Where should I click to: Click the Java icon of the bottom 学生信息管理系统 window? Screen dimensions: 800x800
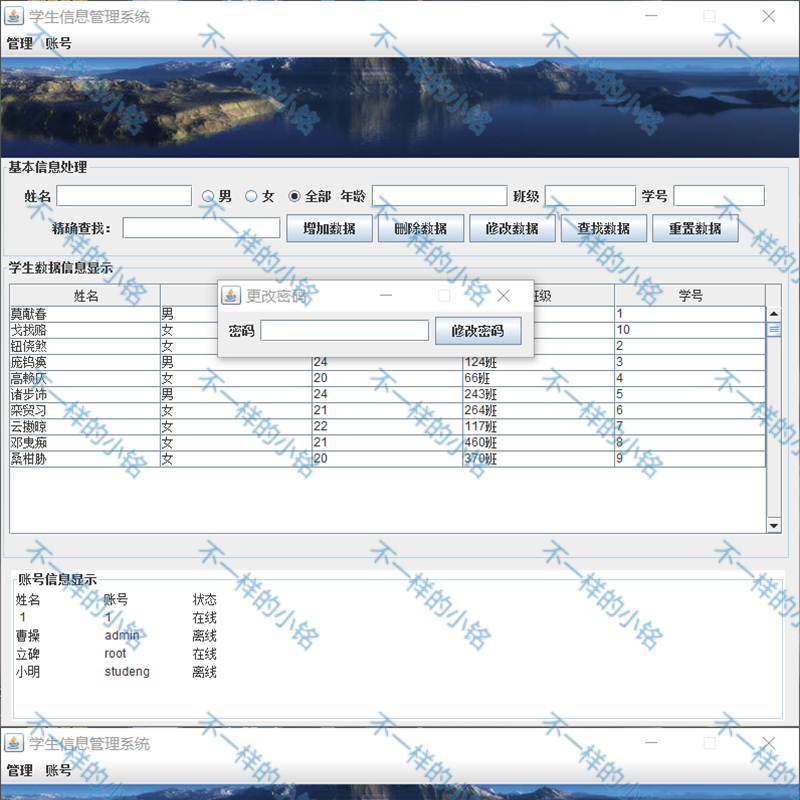coord(14,743)
